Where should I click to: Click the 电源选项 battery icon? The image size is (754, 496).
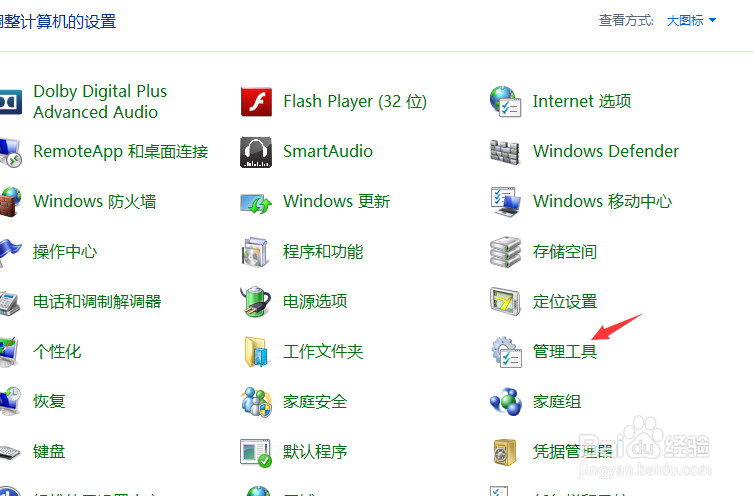coord(255,302)
